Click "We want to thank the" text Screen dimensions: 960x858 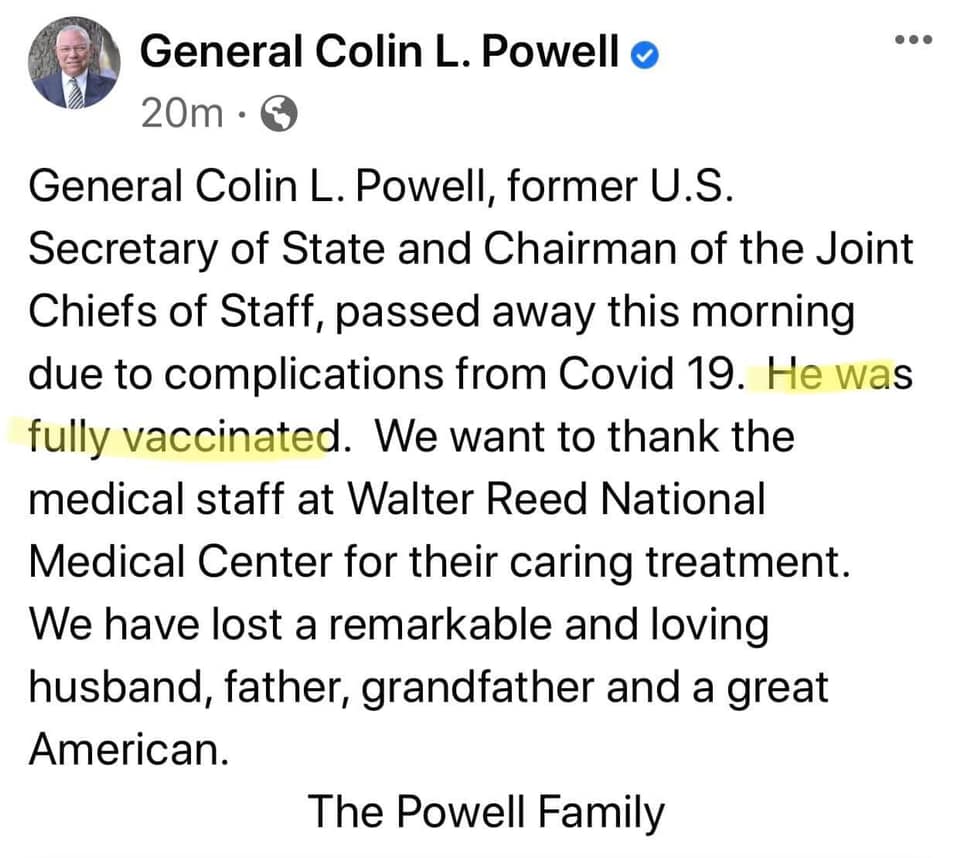point(585,436)
